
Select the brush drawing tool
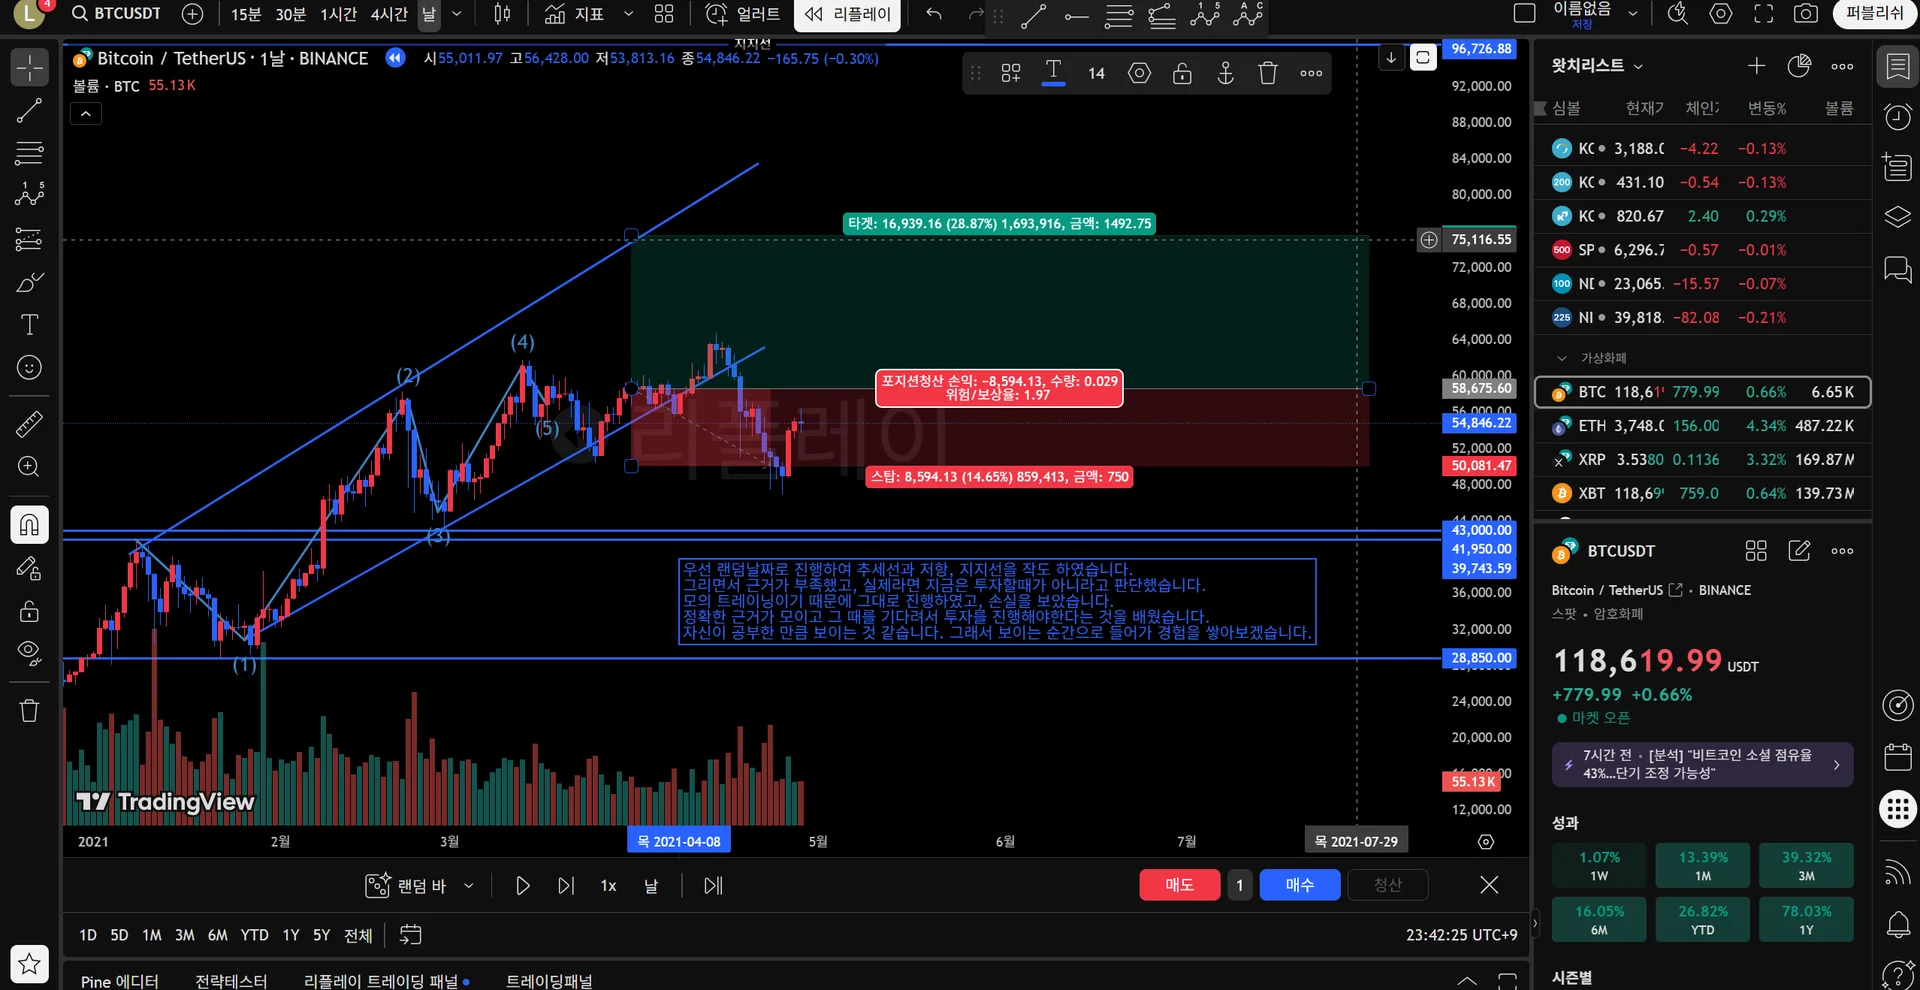[x=30, y=283]
